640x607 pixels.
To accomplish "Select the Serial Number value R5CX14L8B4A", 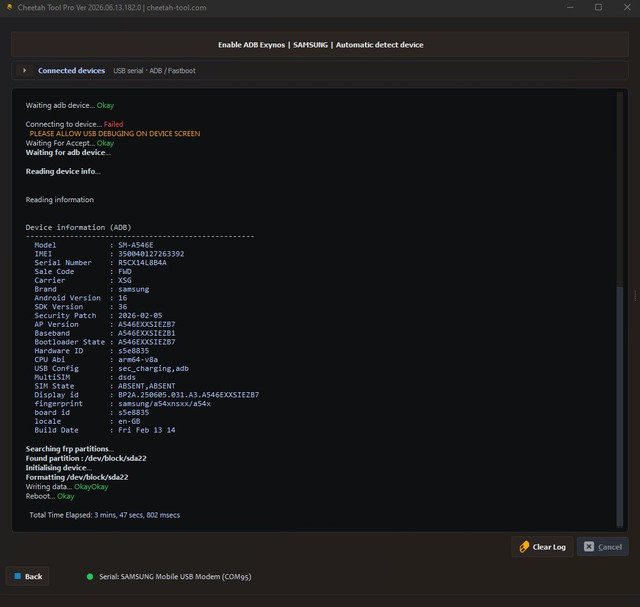I will [x=142, y=262].
